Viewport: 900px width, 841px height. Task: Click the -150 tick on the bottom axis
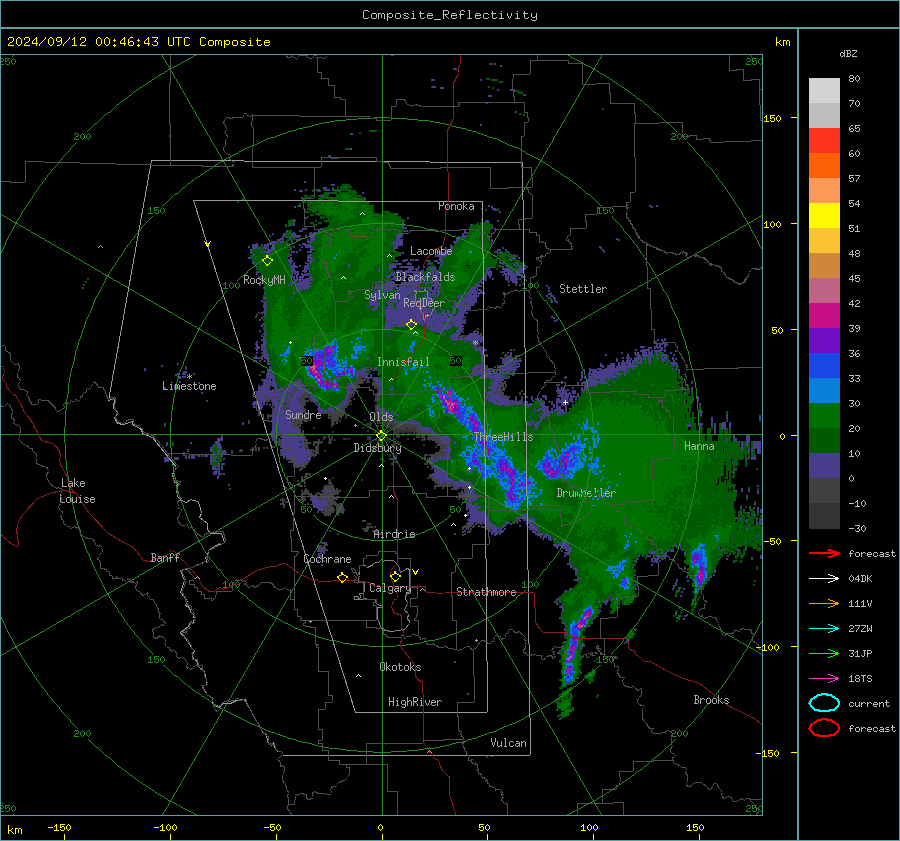59,828
